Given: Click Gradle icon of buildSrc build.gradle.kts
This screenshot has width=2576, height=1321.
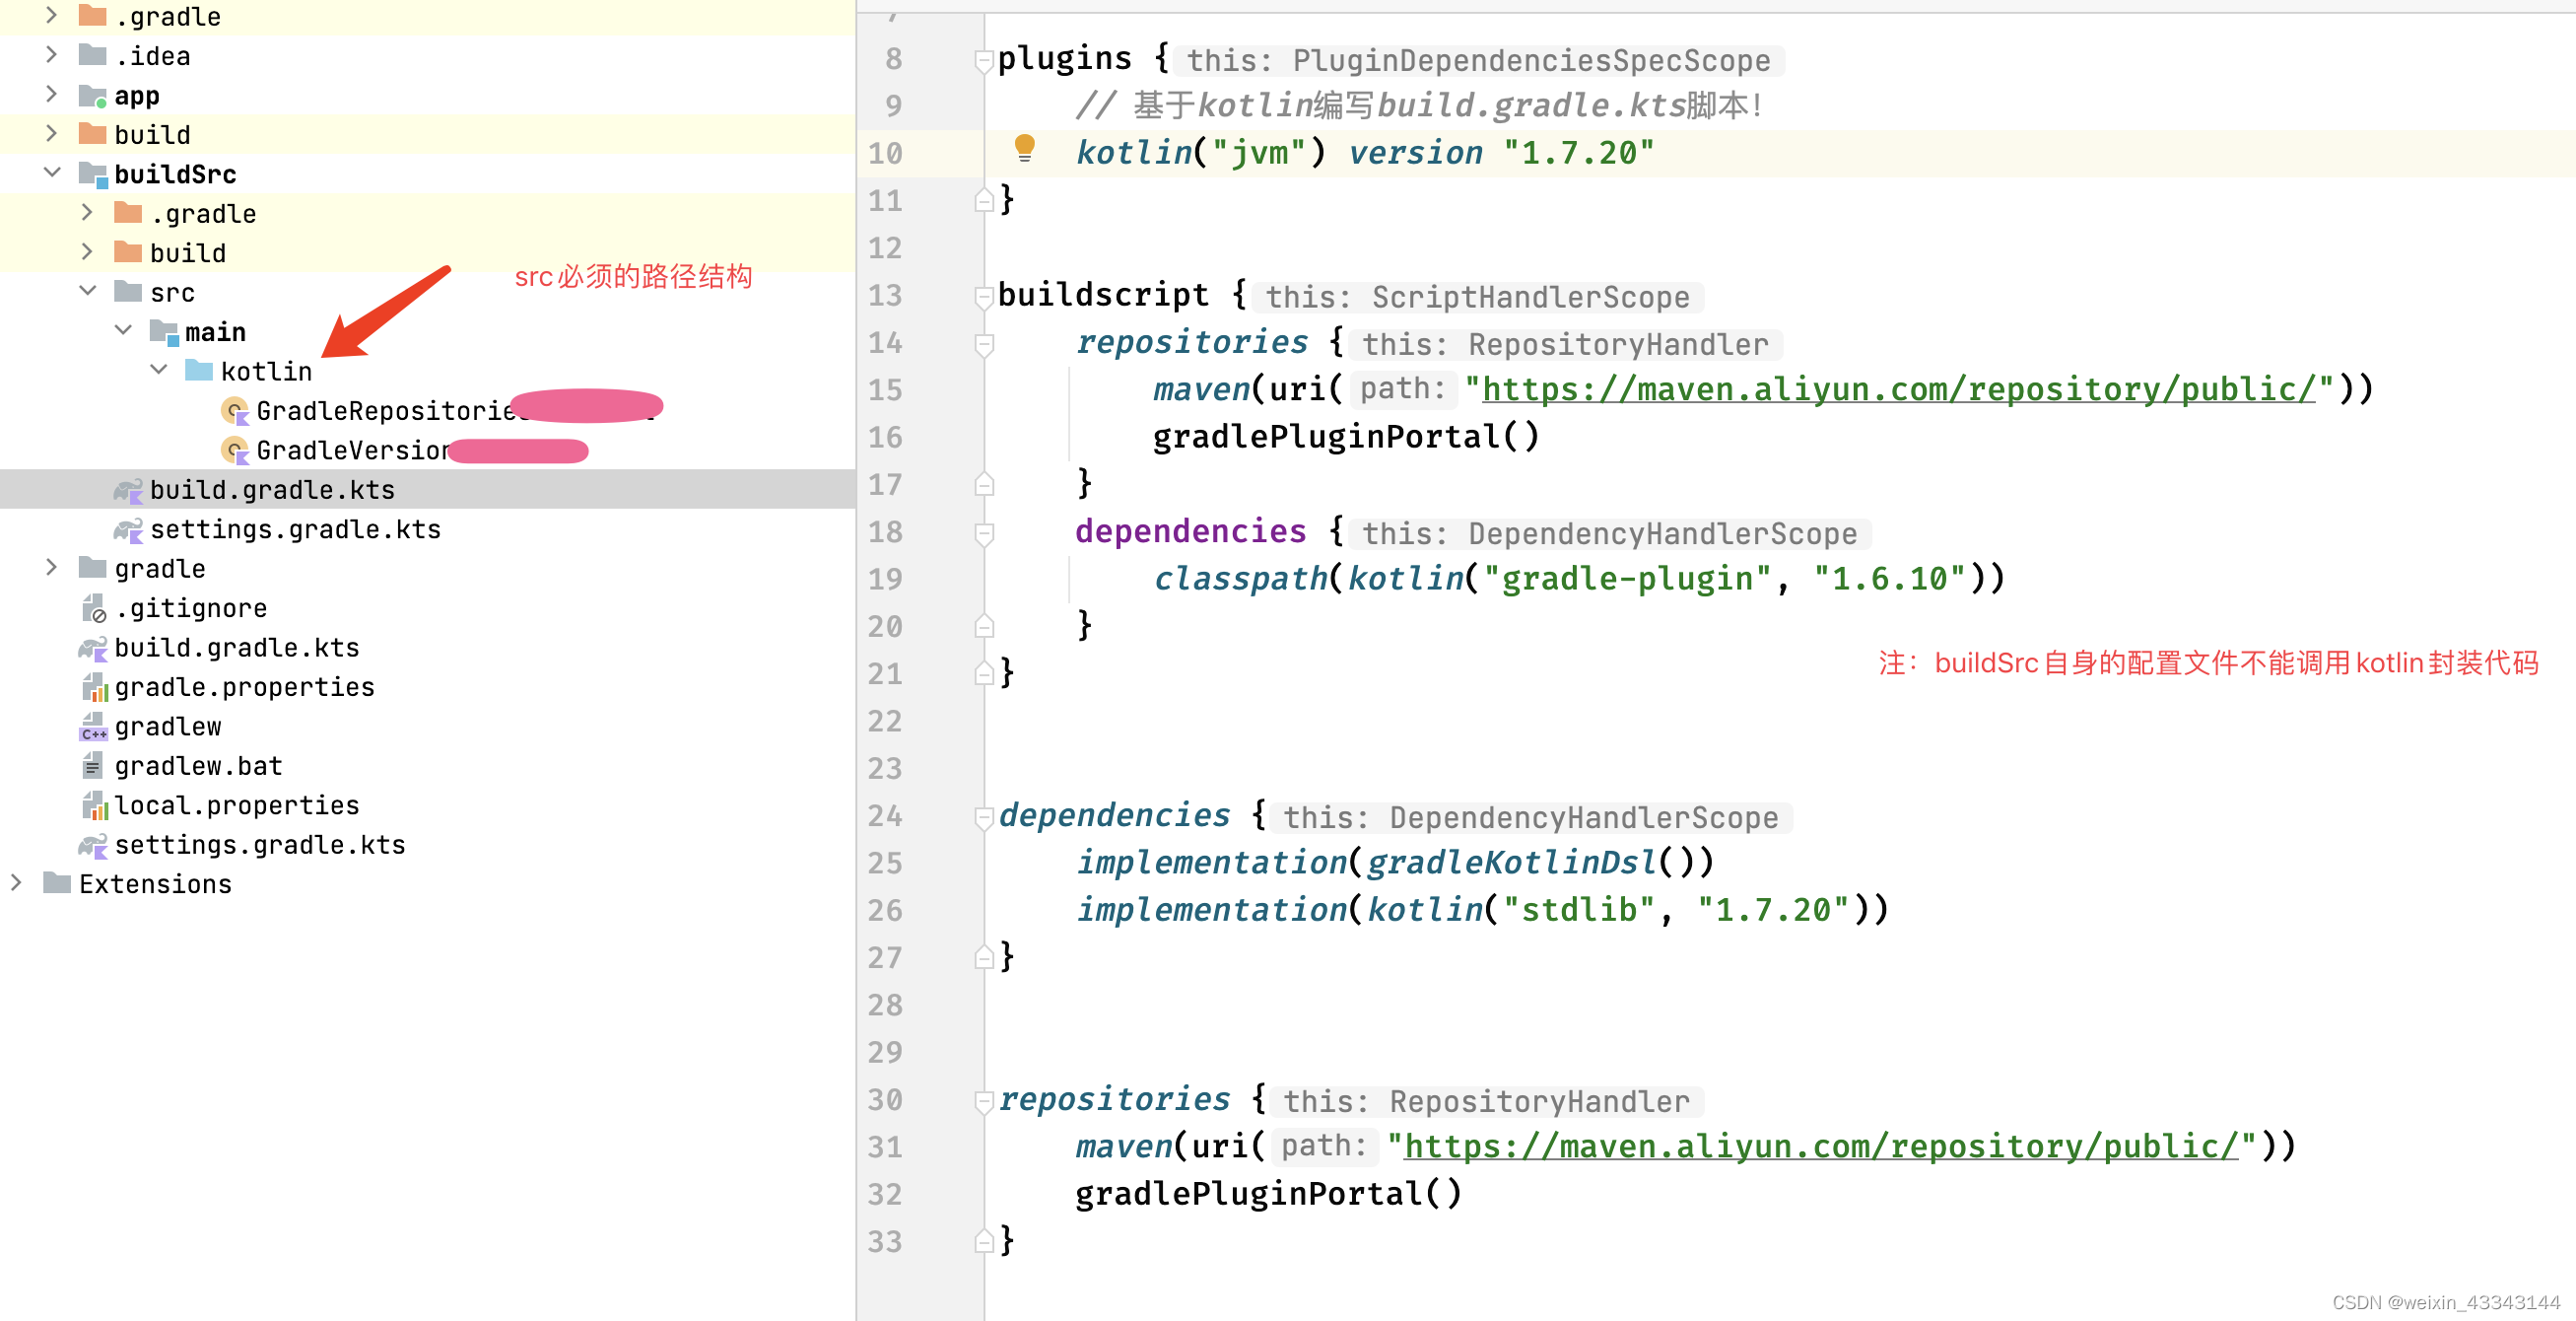Looking at the screenshot, I should pyautogui.click(x=128, y=489).
